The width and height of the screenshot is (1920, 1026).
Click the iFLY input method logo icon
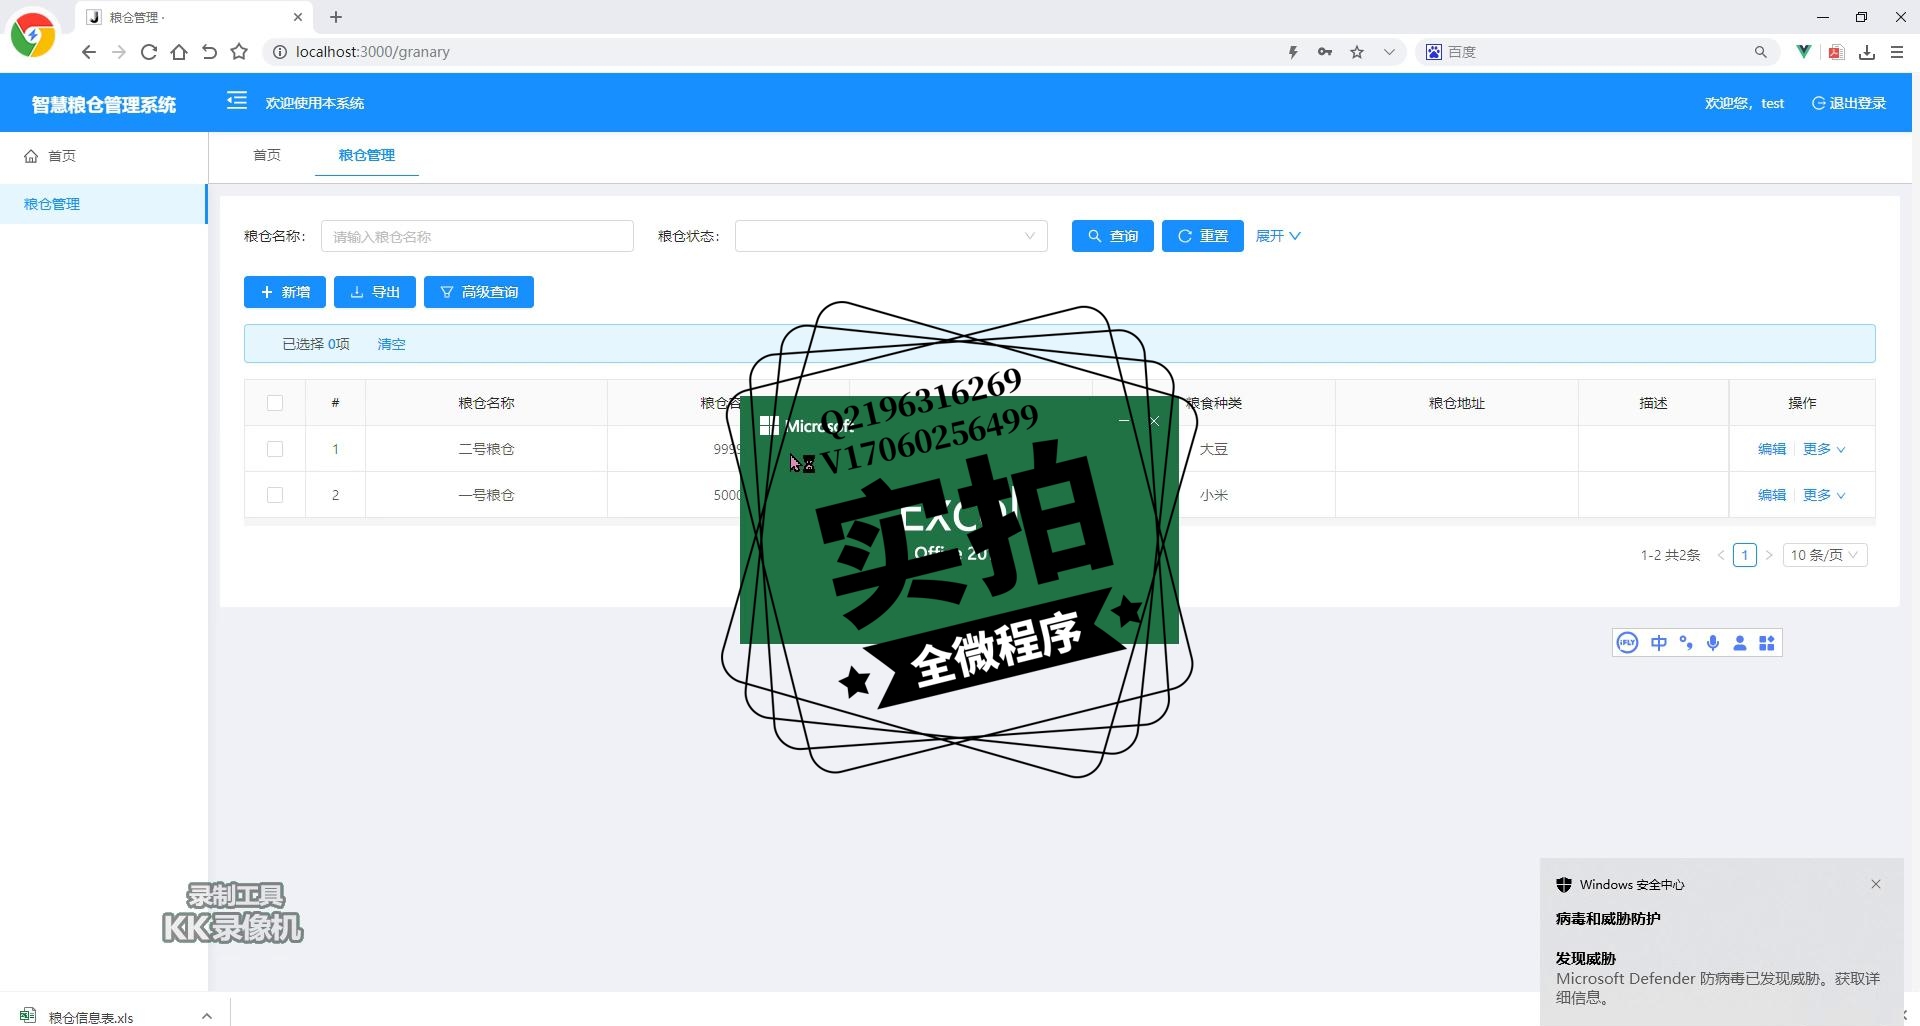pos(1628,643)
